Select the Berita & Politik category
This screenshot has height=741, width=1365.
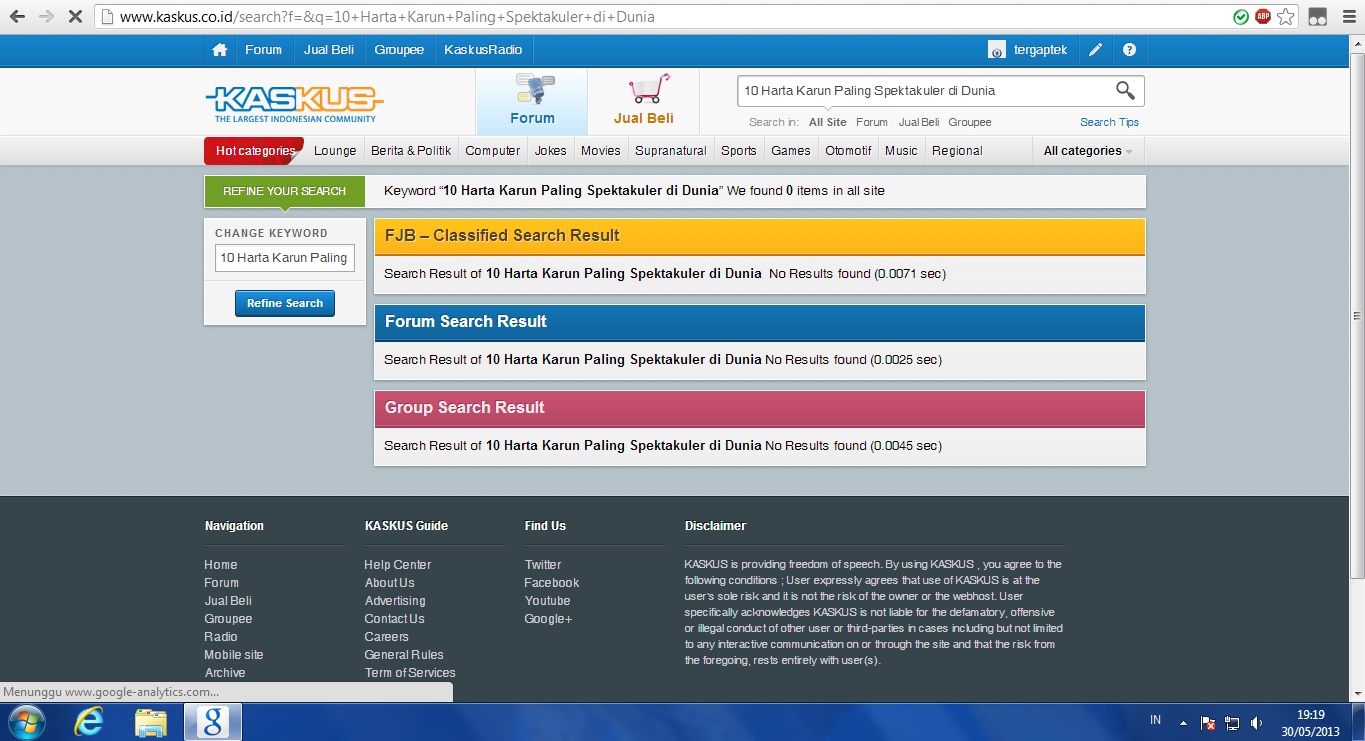(x=411, y=151)
